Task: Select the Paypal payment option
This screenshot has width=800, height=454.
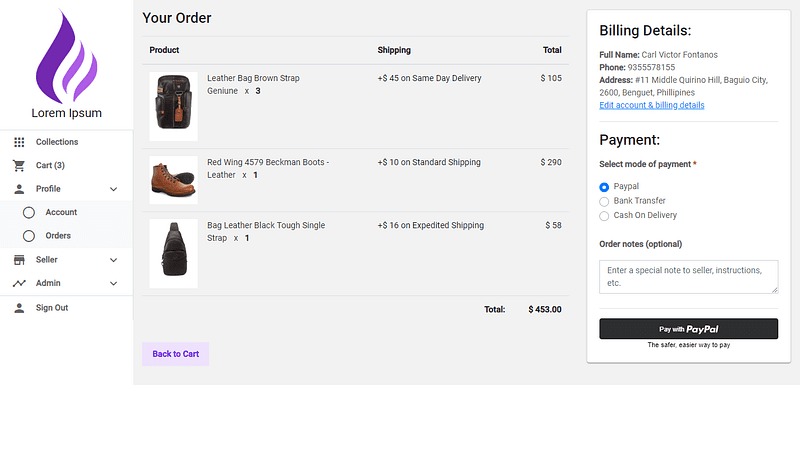Action: point(604,187)
